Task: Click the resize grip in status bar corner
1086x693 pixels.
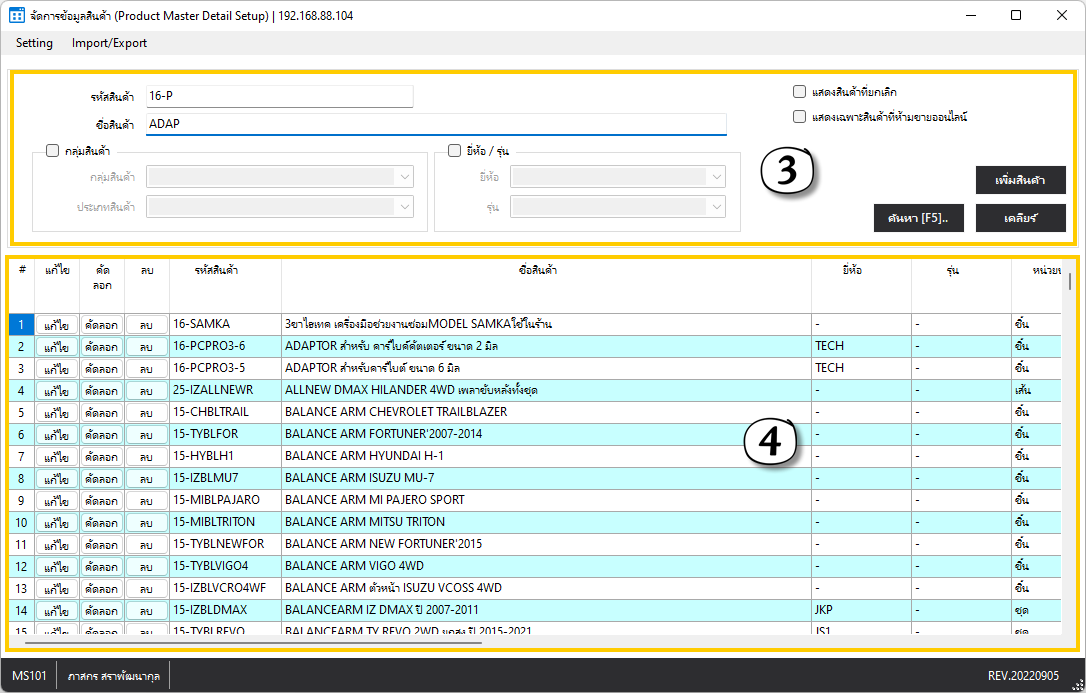Action: [1076, 683]
